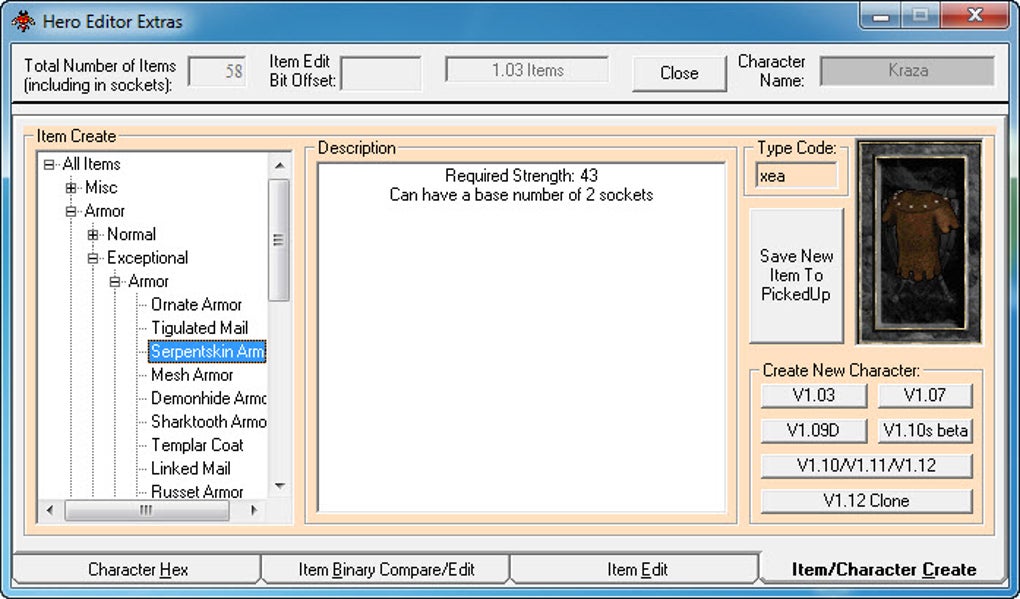Expand the Misc tree node
1020x599 pixels.
[x=71, y=188]
